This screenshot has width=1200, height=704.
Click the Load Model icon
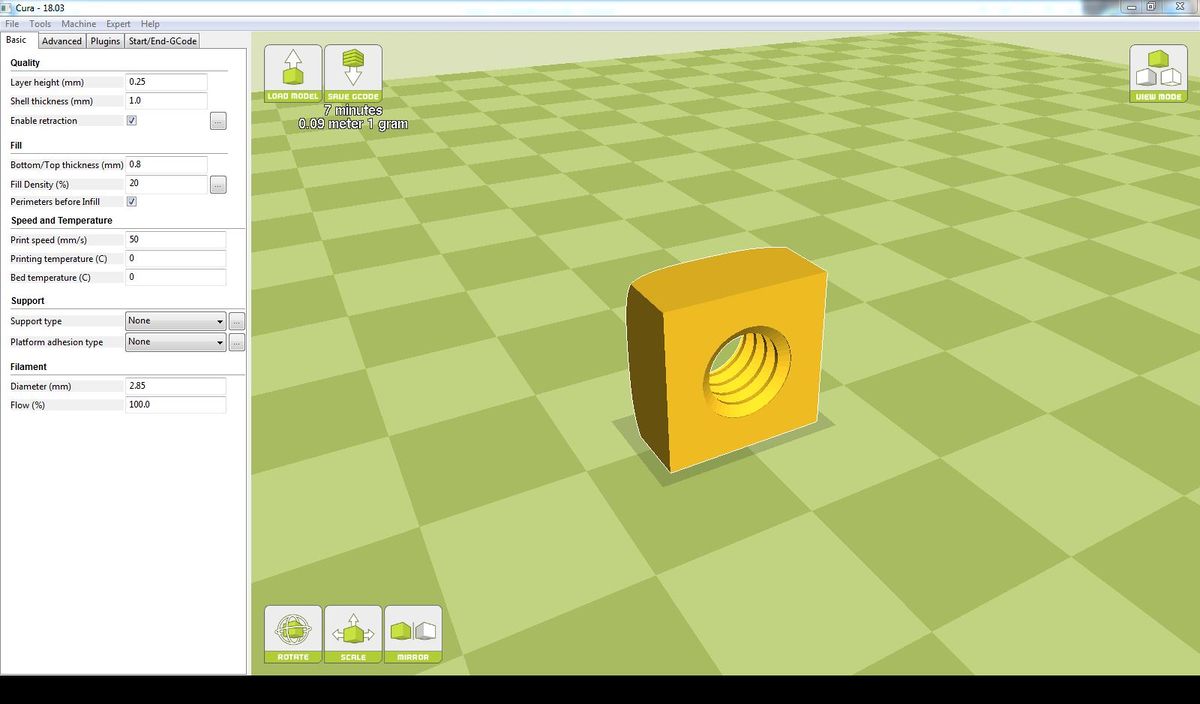pyautogui.click(x=293, y=74)
